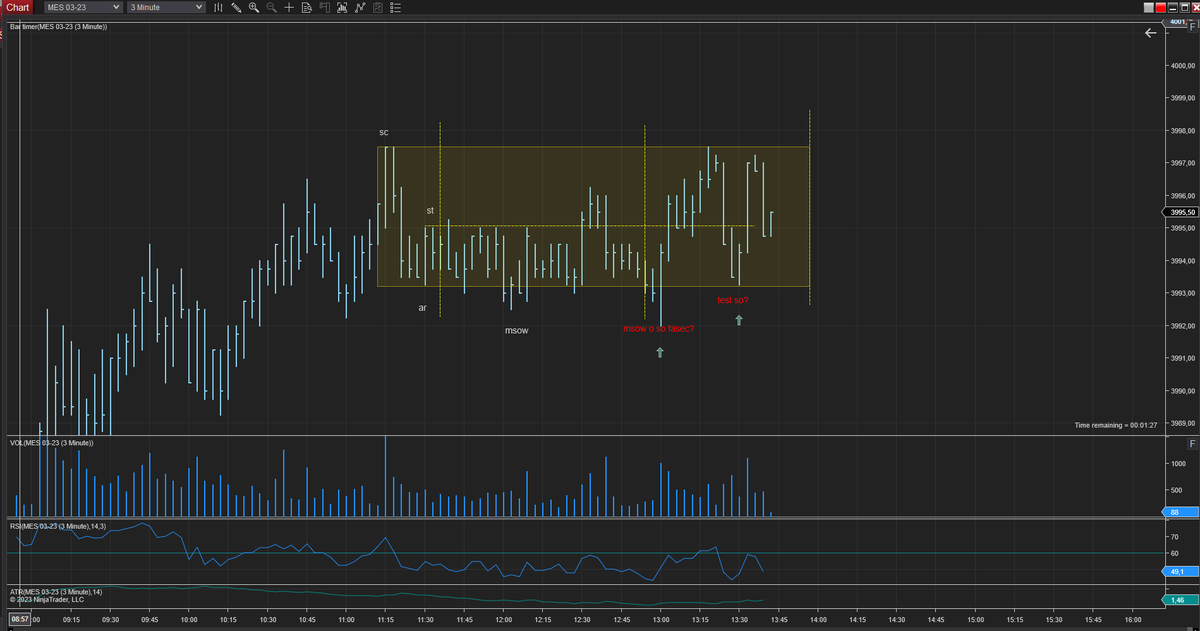Viewport: 1200px width, 631px height.
Task: Open the indicators line-graph icon
Action: pos(360,7)
